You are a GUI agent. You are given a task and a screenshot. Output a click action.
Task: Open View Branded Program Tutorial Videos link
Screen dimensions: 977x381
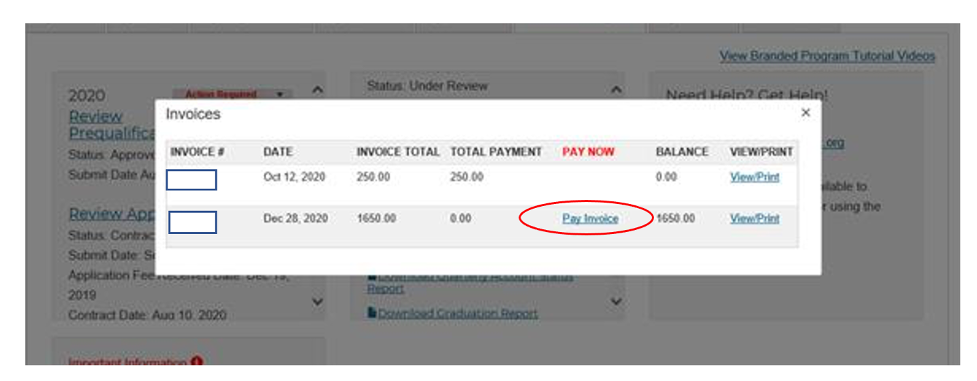click(827, 56)
